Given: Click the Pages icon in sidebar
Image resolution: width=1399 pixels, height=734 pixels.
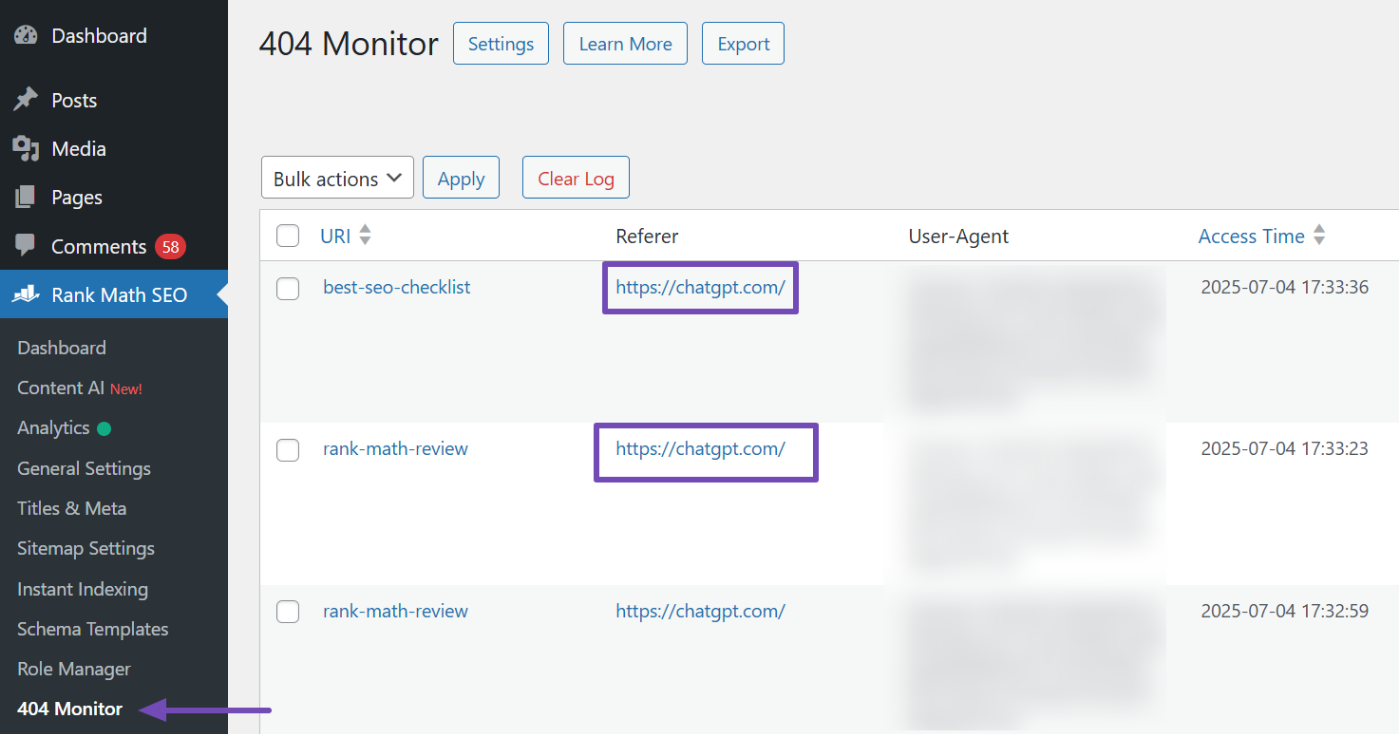Looking at the screenshot, I should [x=26, y=197].
